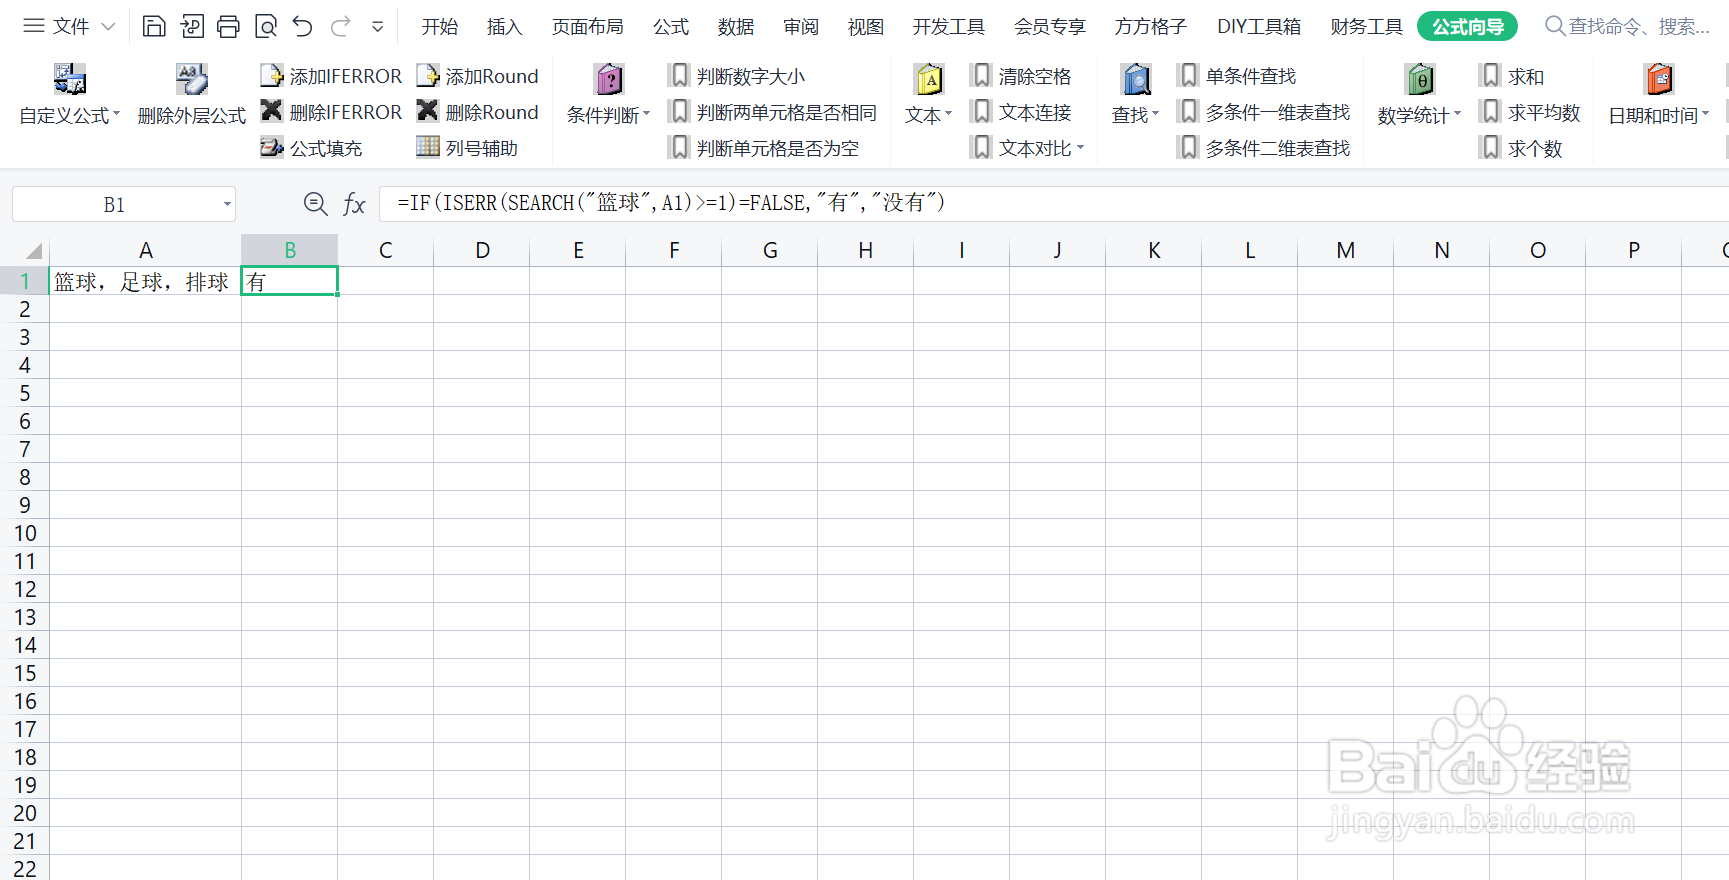Click 删除IFERROR button
Viewport: 1729px width, 880px height.
[331, 112]
